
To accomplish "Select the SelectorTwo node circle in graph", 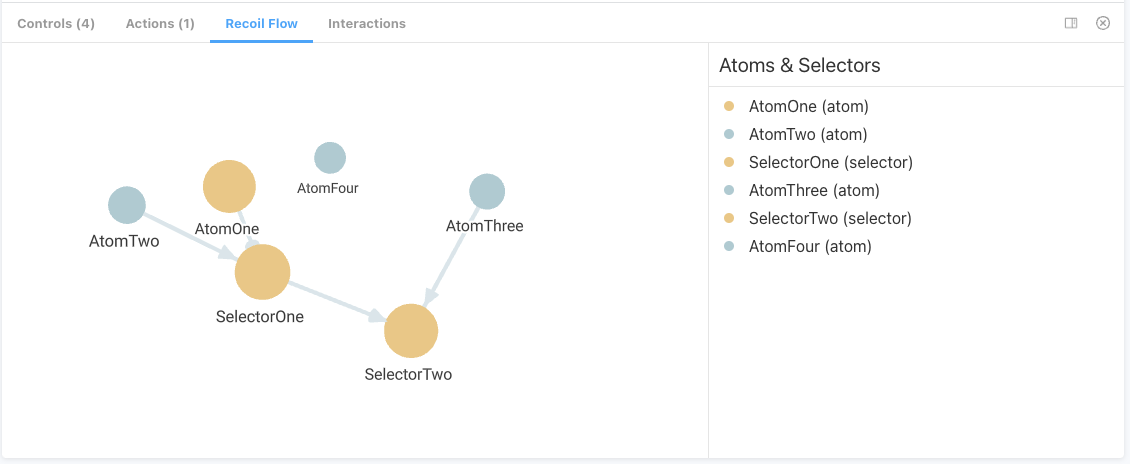I will [x=411, y=331].
